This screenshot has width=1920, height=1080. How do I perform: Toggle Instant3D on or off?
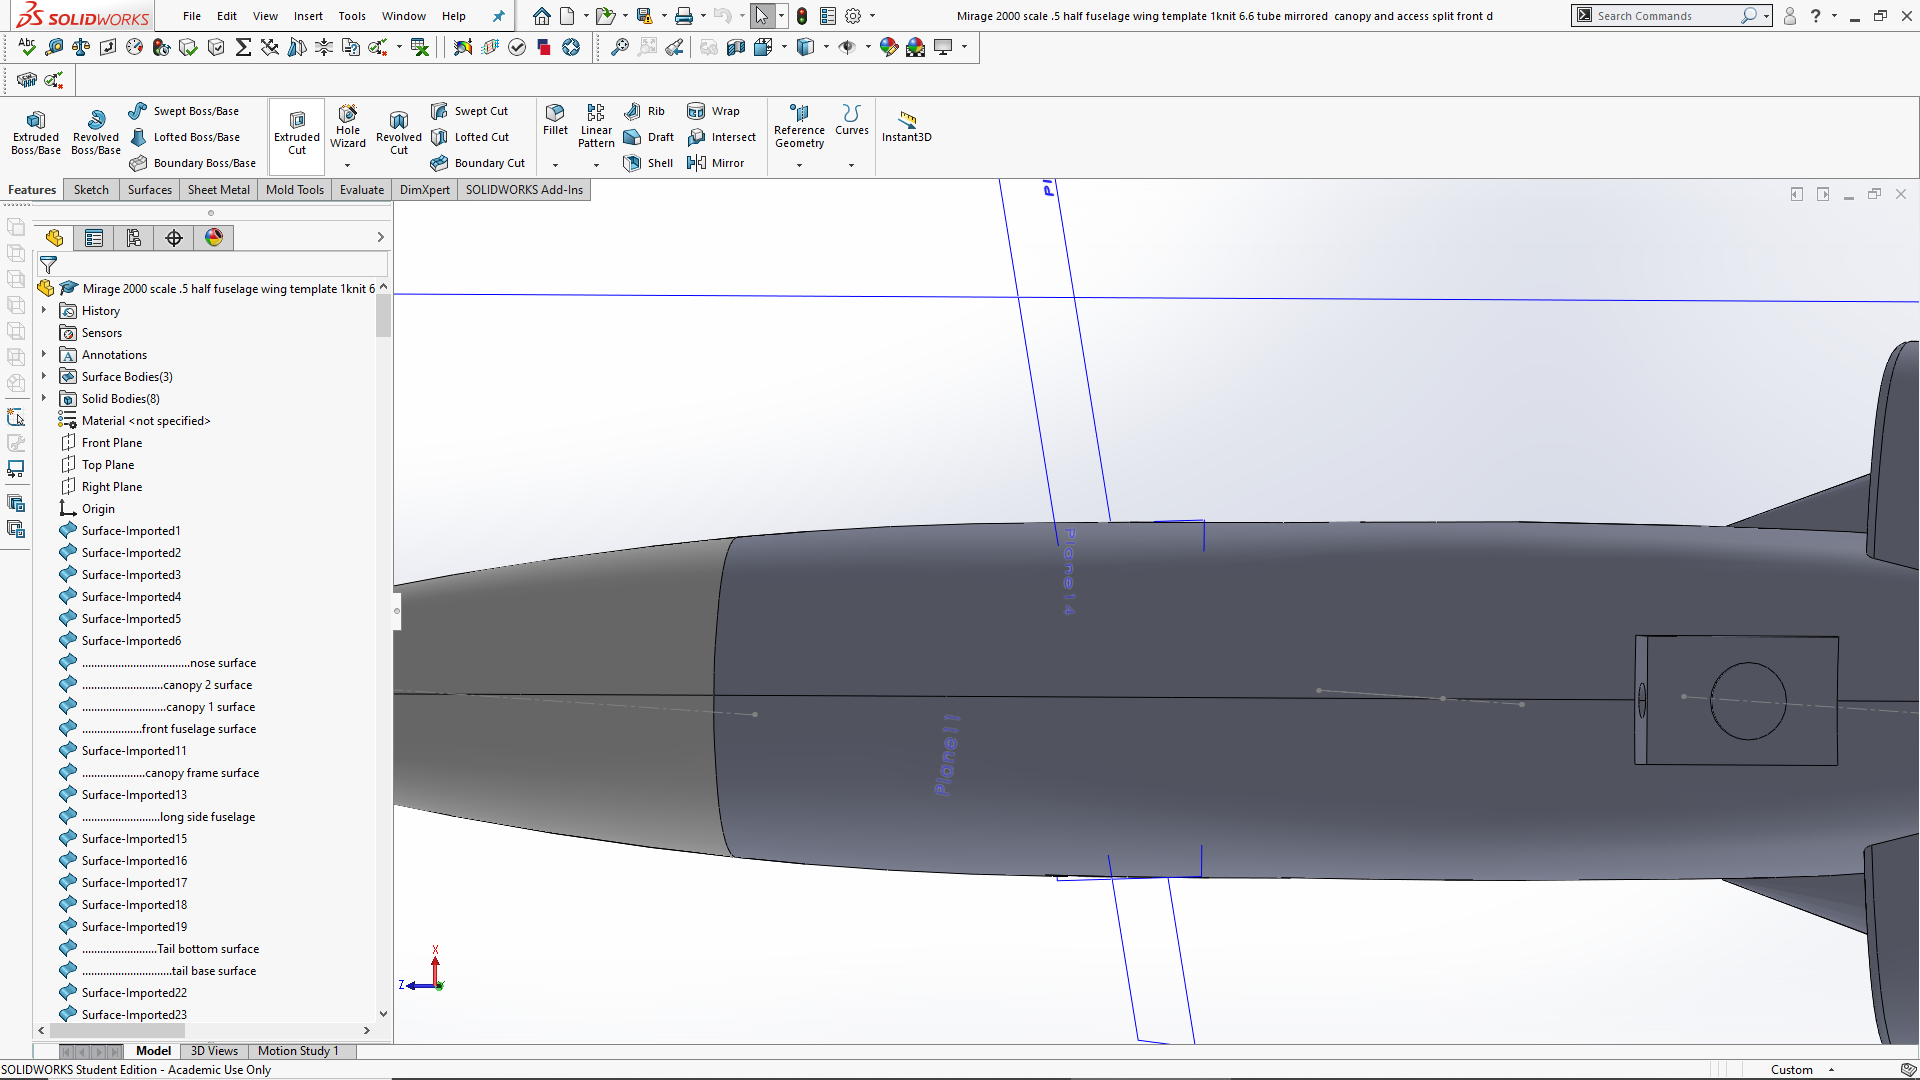pyautogui.click(x=906, y=126)
